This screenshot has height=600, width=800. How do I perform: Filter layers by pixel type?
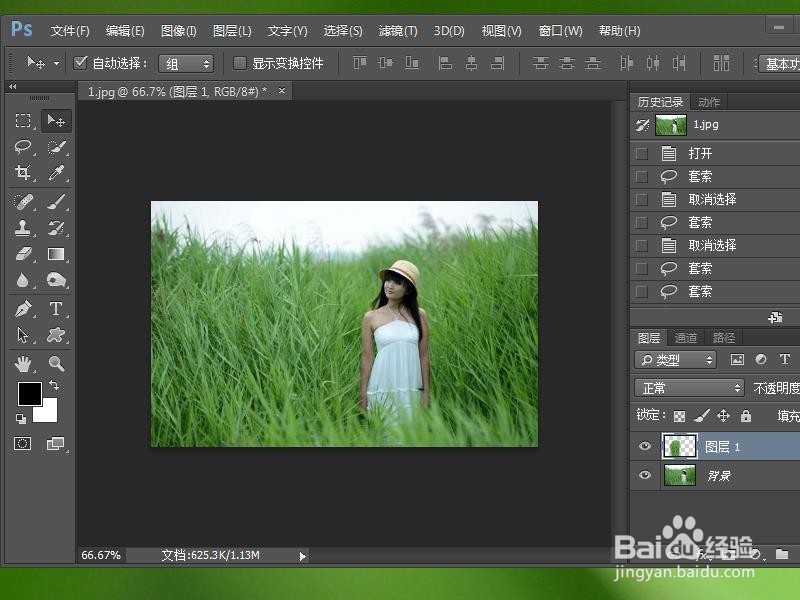[737, 360]
